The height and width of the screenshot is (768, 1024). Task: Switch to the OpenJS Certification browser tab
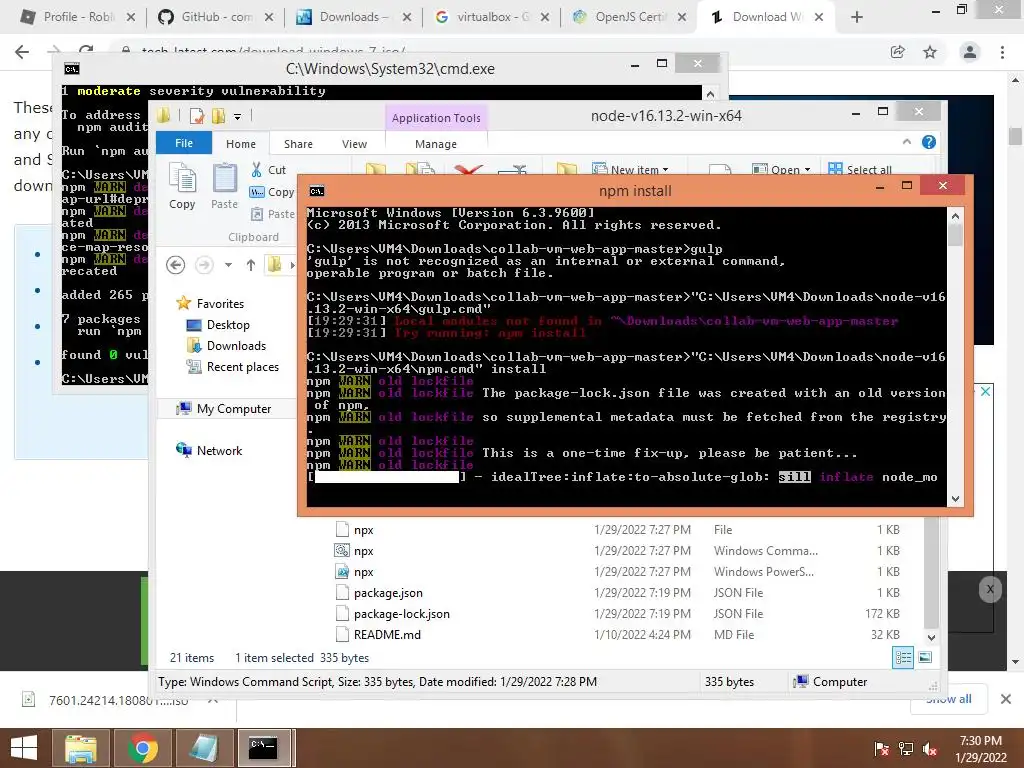point(630,17)
